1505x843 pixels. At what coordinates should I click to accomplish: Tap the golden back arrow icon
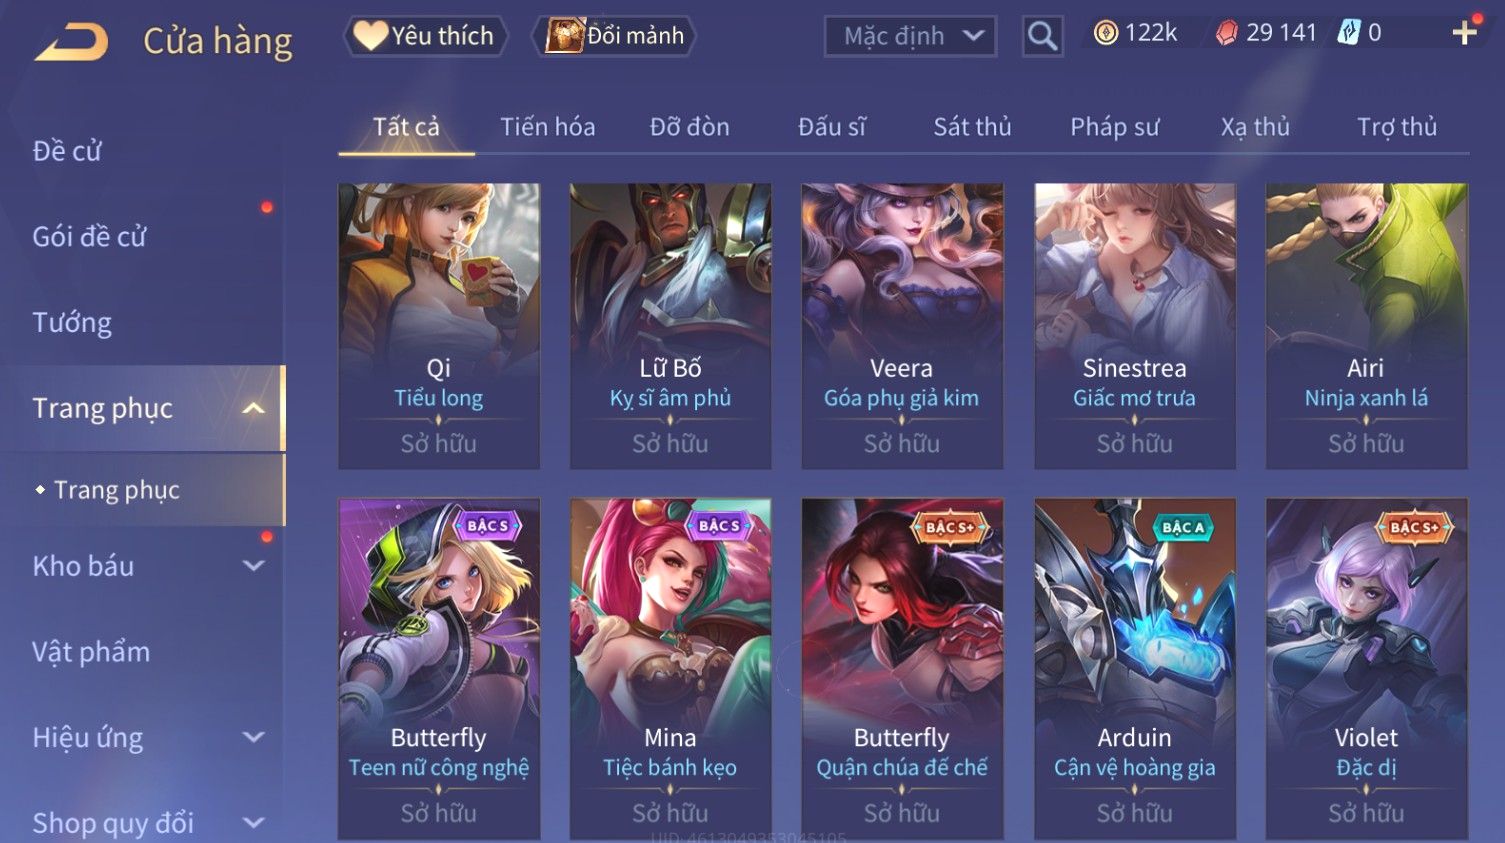pos(72,43)
